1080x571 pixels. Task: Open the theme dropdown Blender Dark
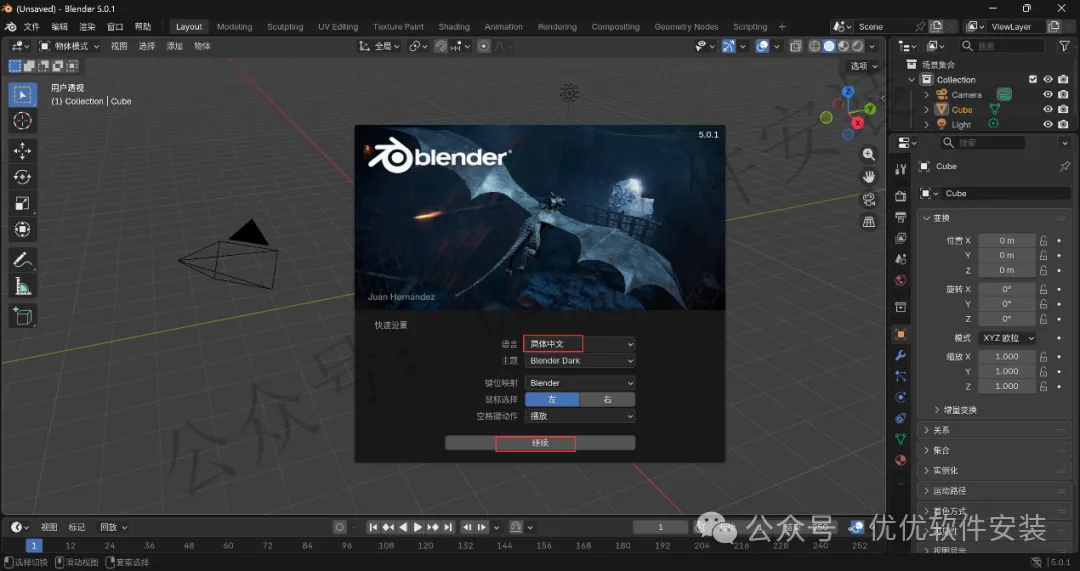pos(580,361)
